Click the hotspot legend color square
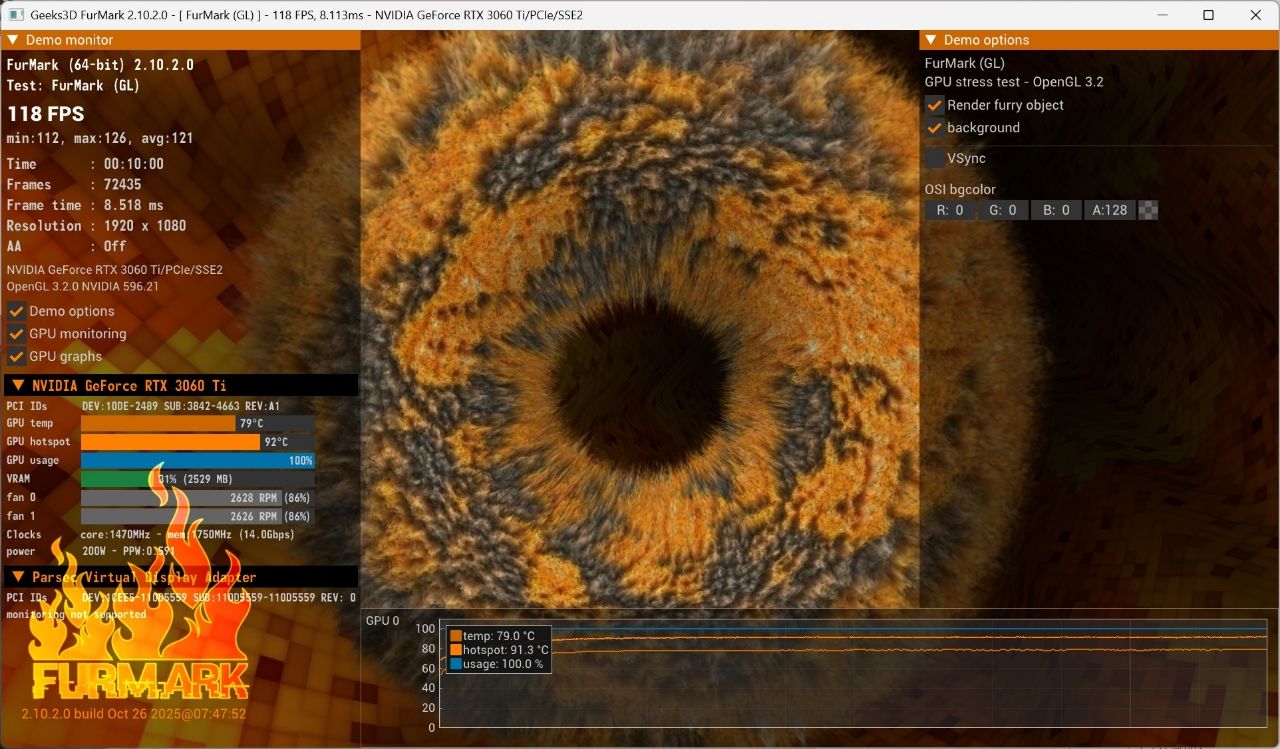 point(456,650)
